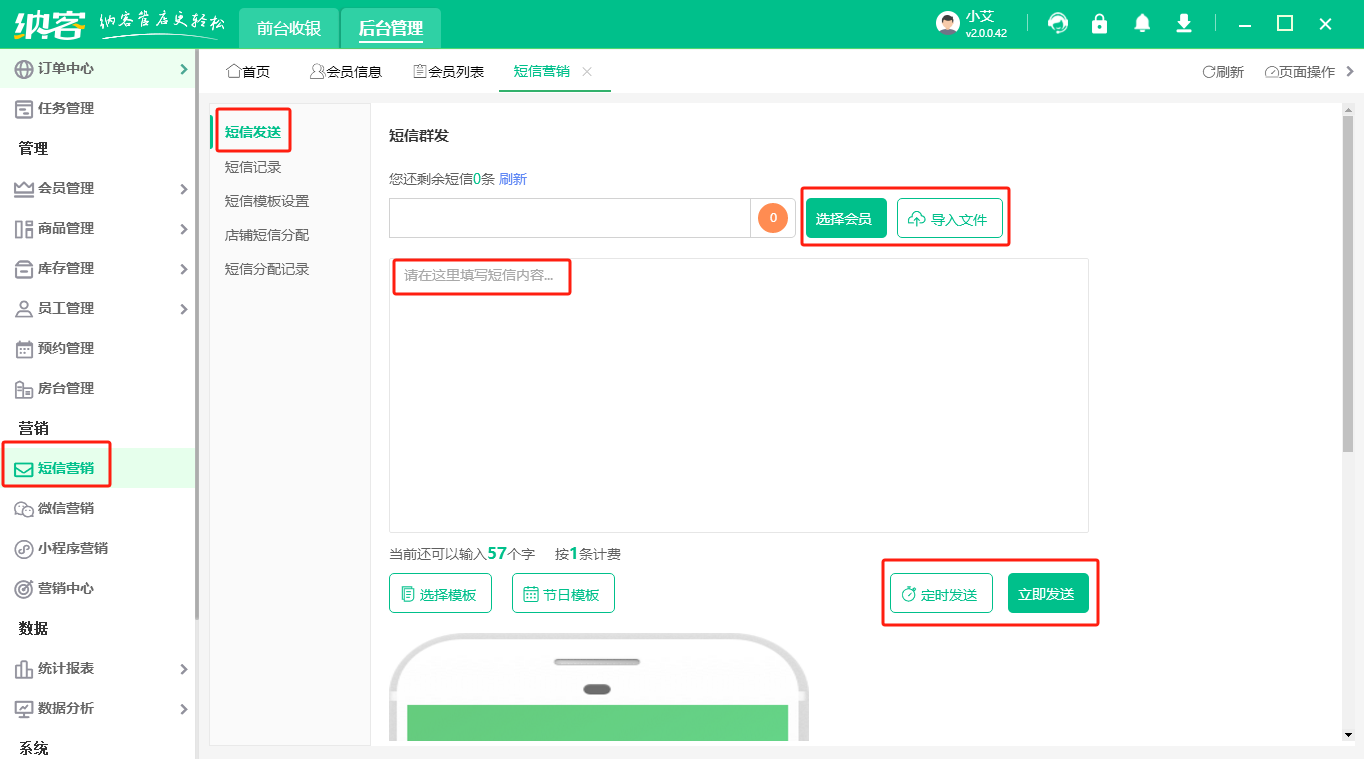Open the download icon top right

1183,22
